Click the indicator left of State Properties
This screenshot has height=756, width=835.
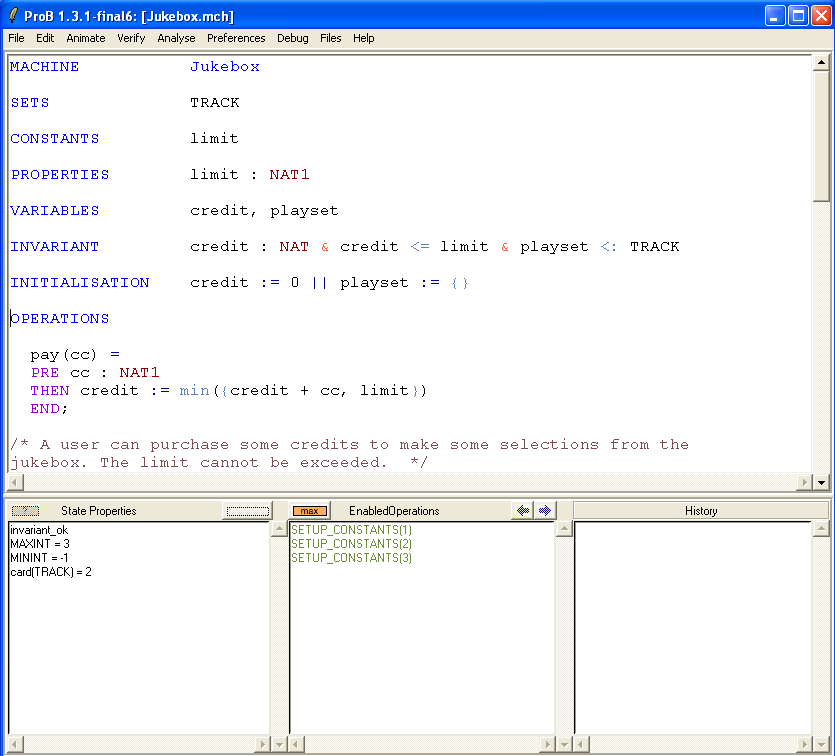pyautogui.click(x=25, y=511)
